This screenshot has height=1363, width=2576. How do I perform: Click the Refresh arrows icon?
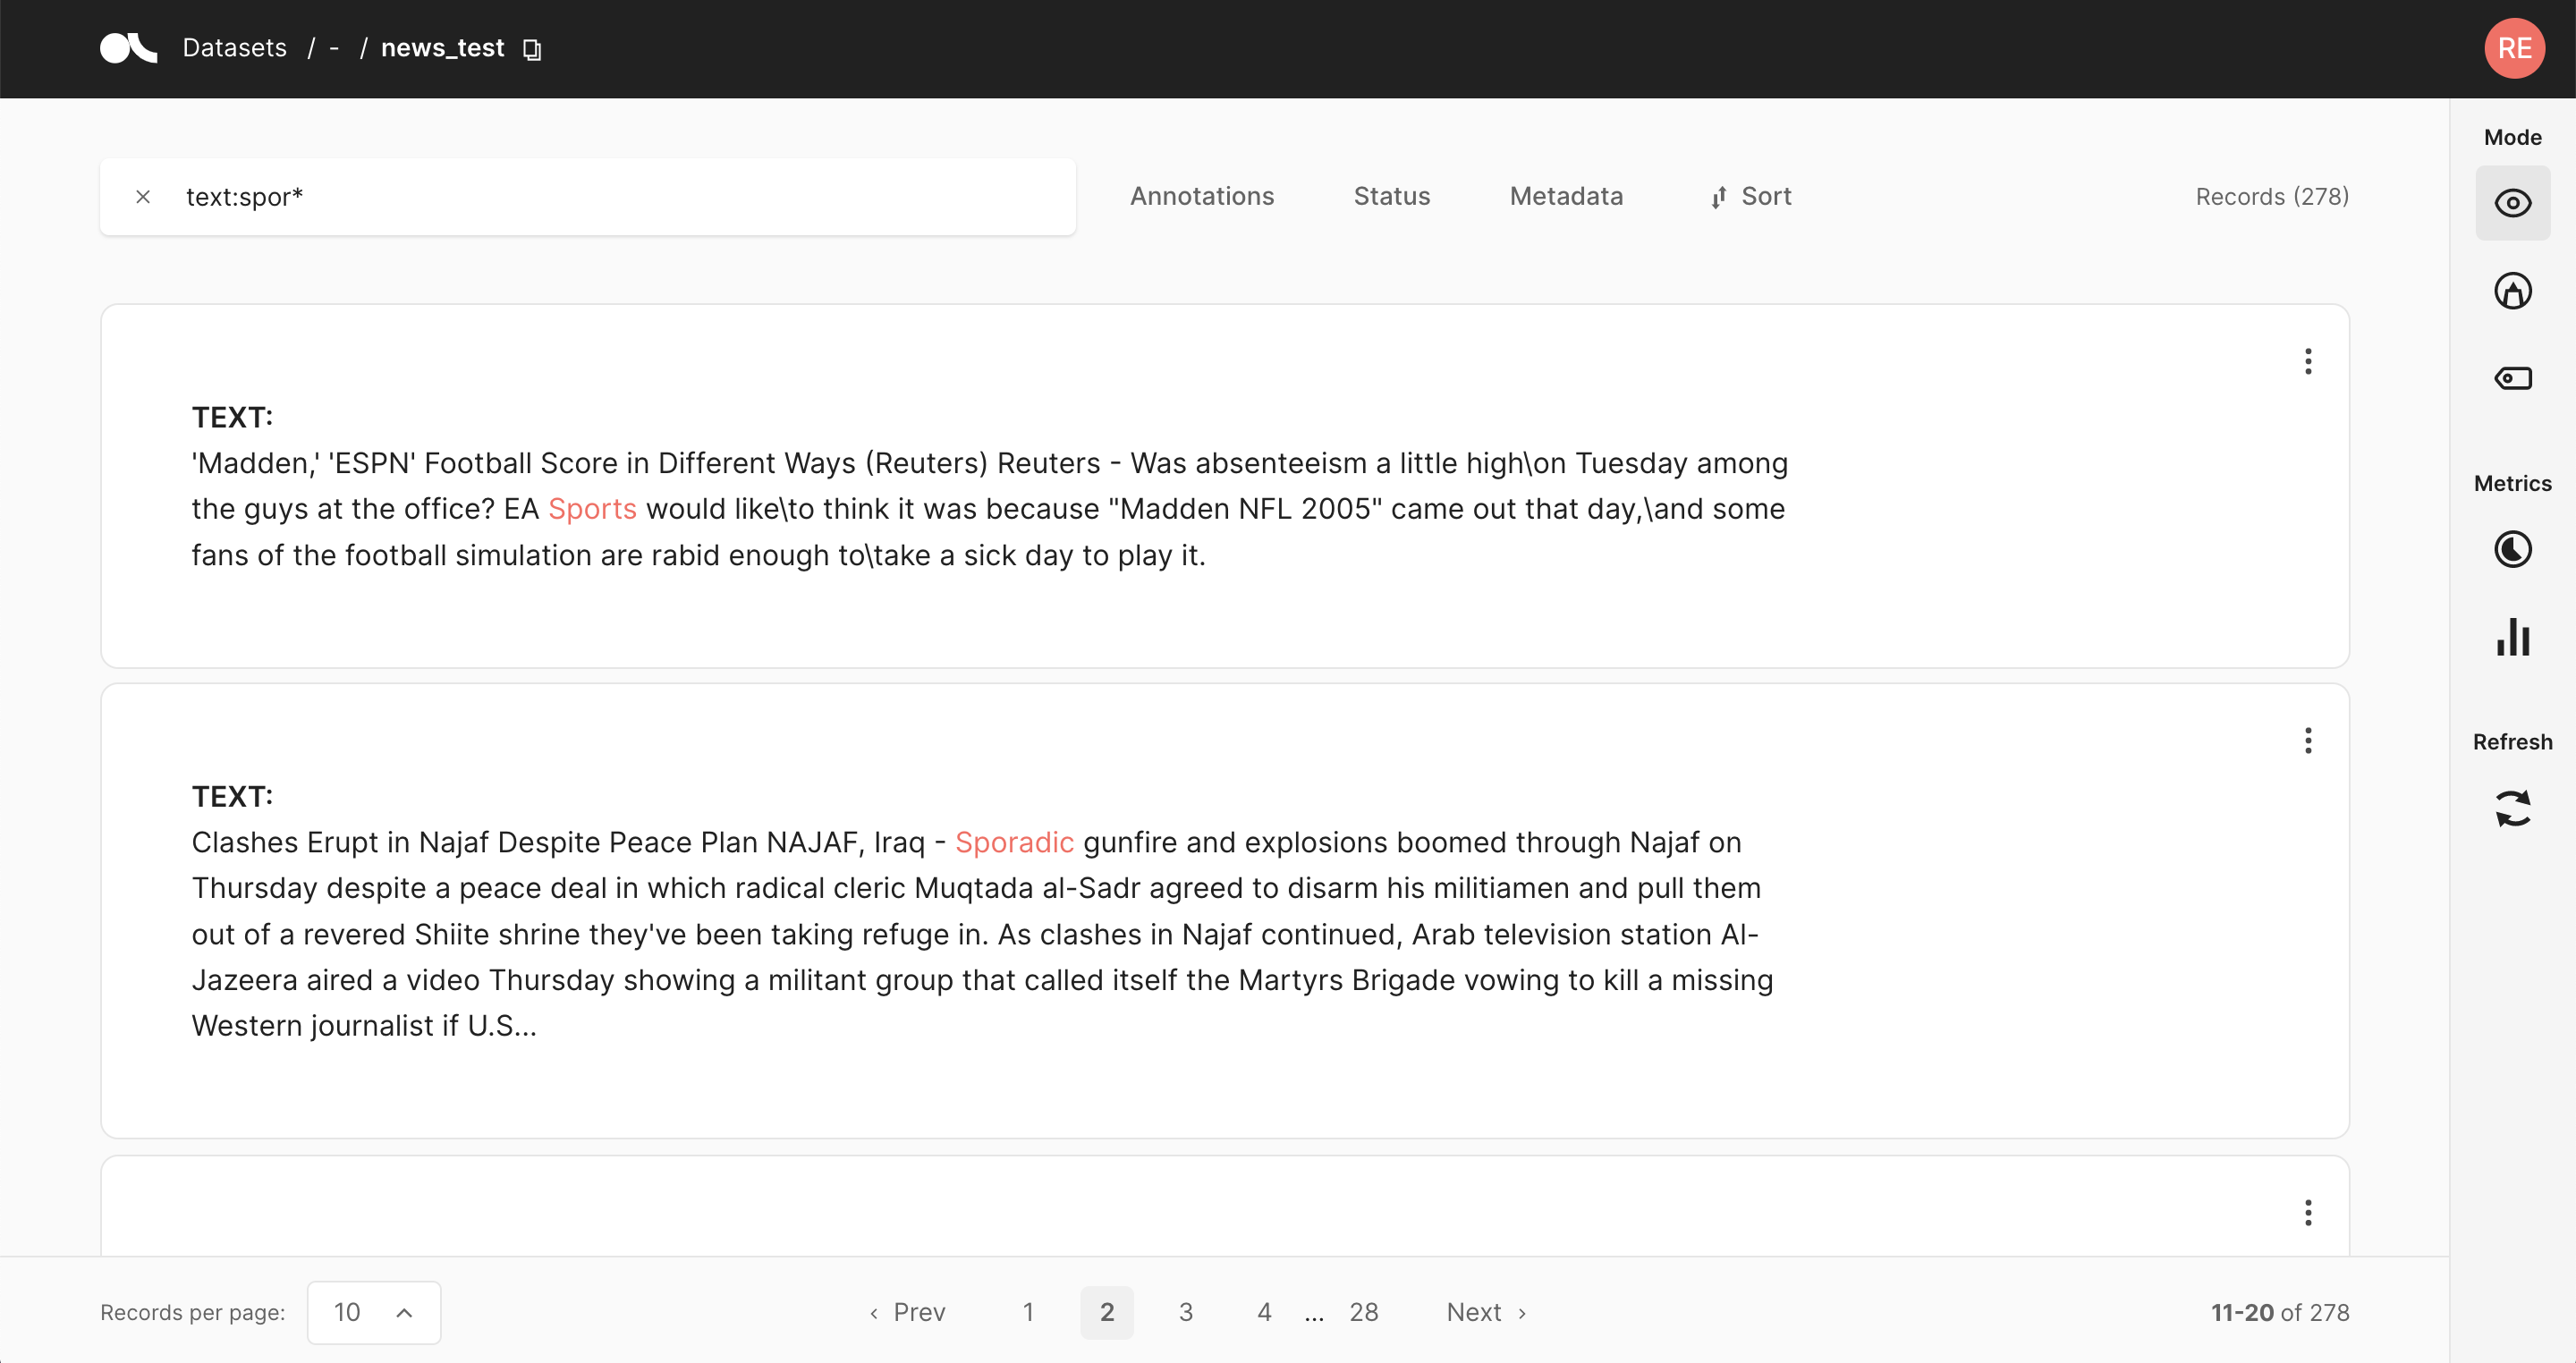coord(2512,808)
